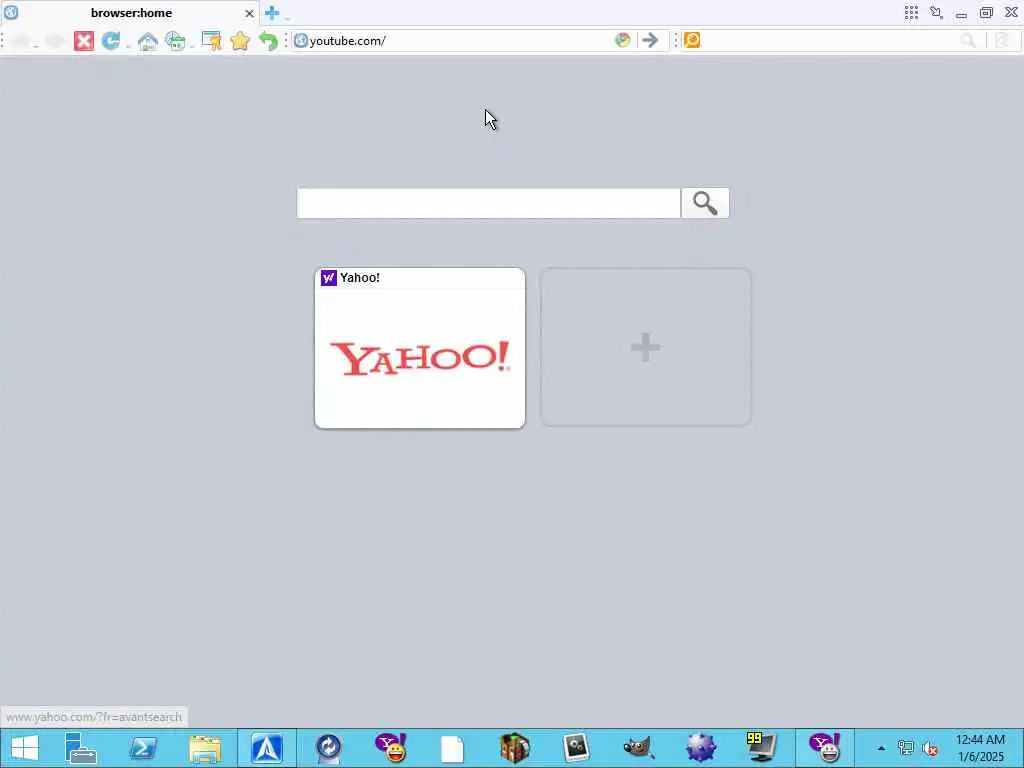Click the network tray icon

click(x=905, y=748)
